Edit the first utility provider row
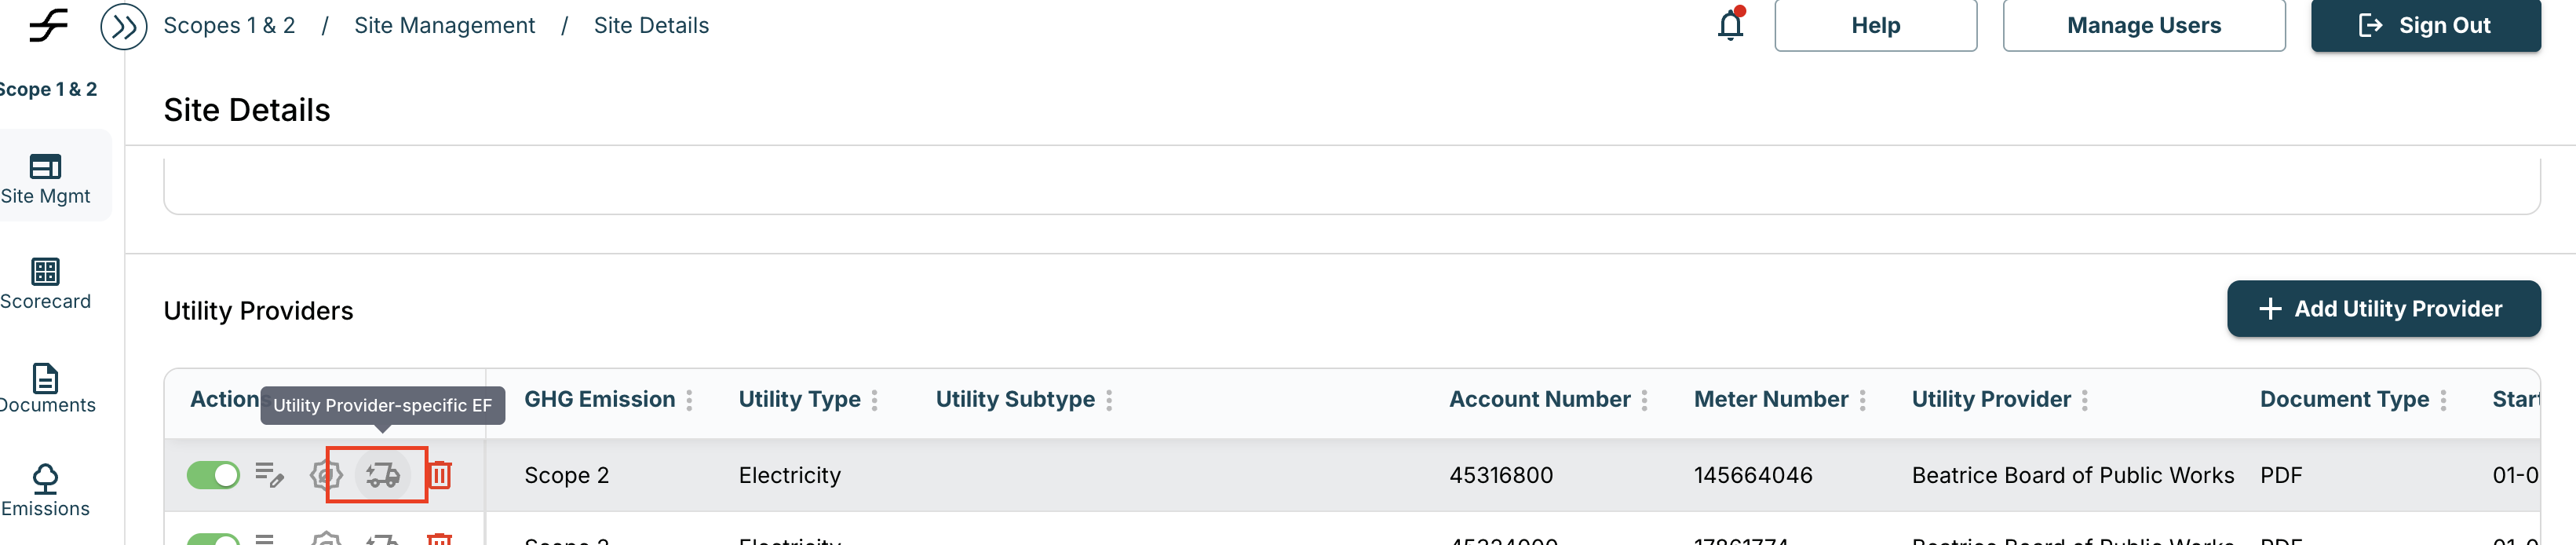This screenshot has height=545, width=2576. [269, 475]
